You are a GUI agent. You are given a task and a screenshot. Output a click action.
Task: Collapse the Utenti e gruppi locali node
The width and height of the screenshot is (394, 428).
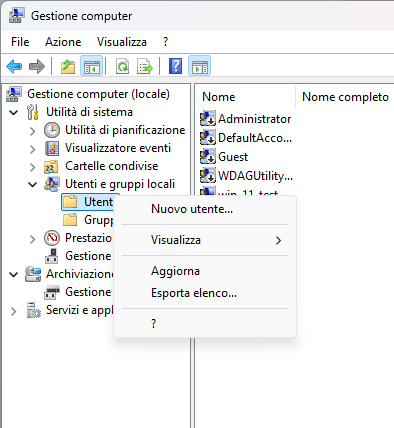pos(32,184)
